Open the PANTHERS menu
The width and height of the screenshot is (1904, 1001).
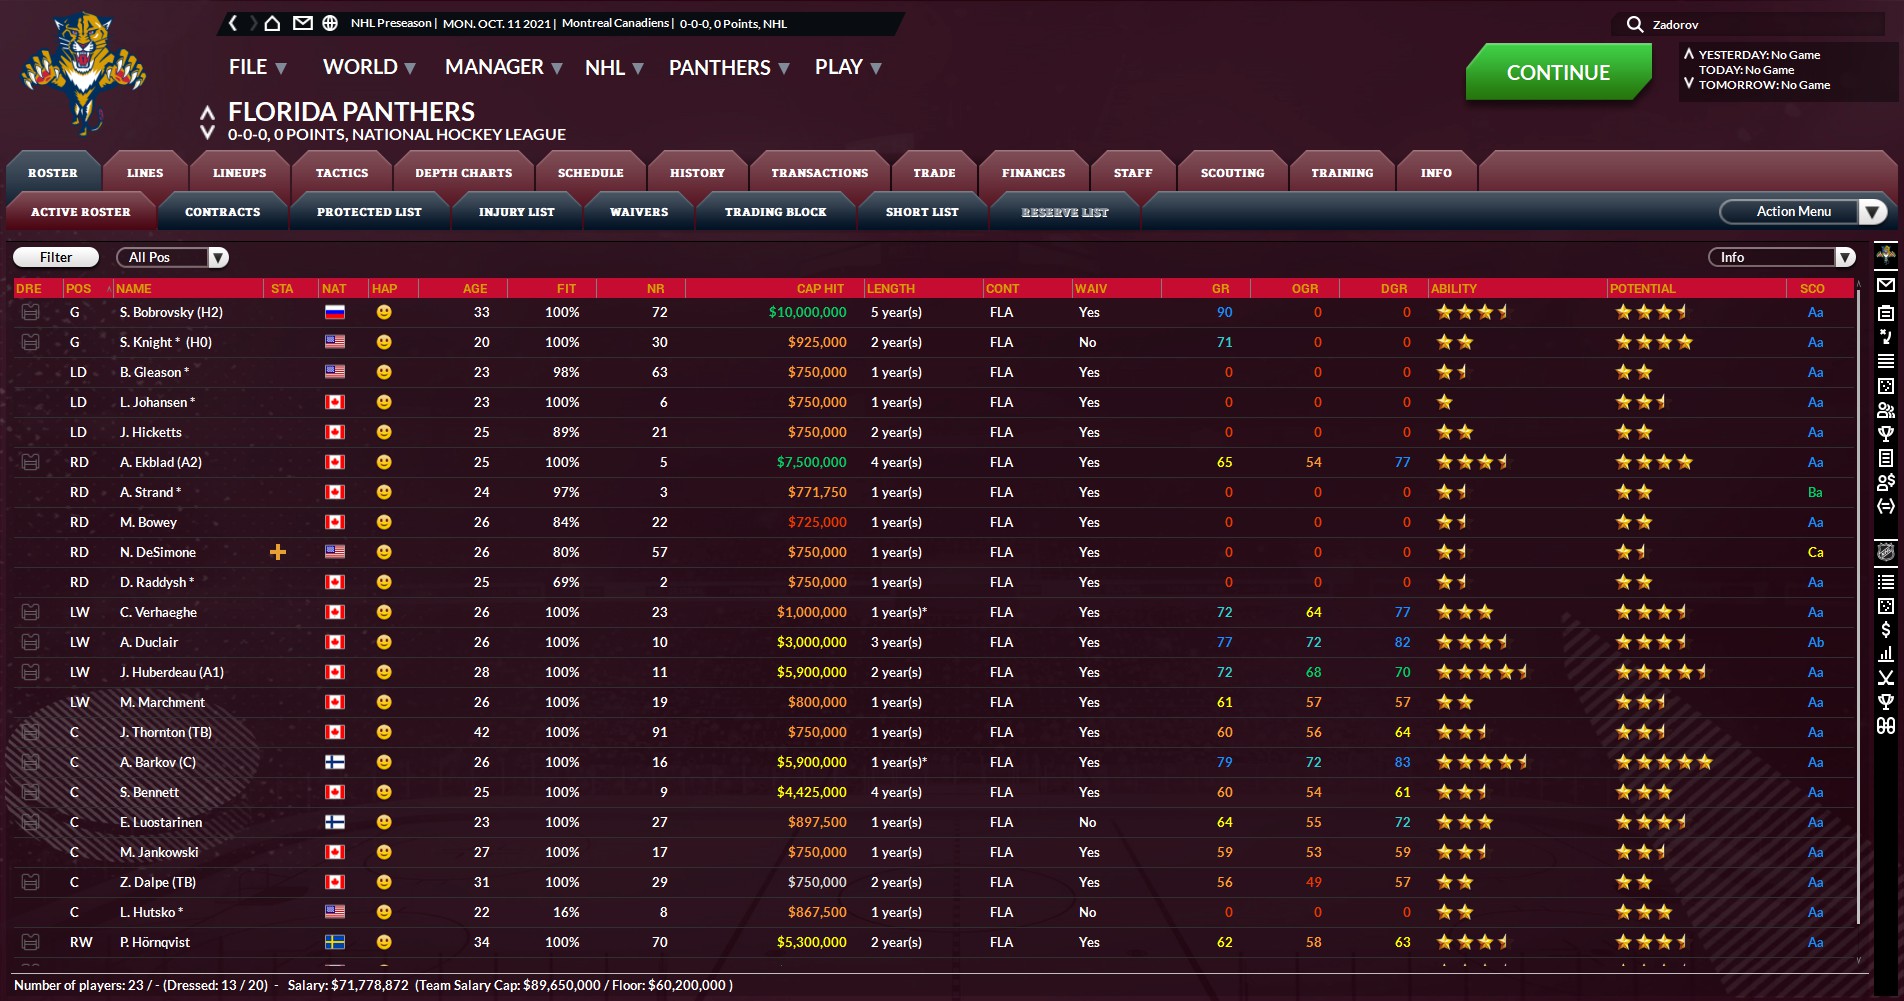tap(728, 68)
